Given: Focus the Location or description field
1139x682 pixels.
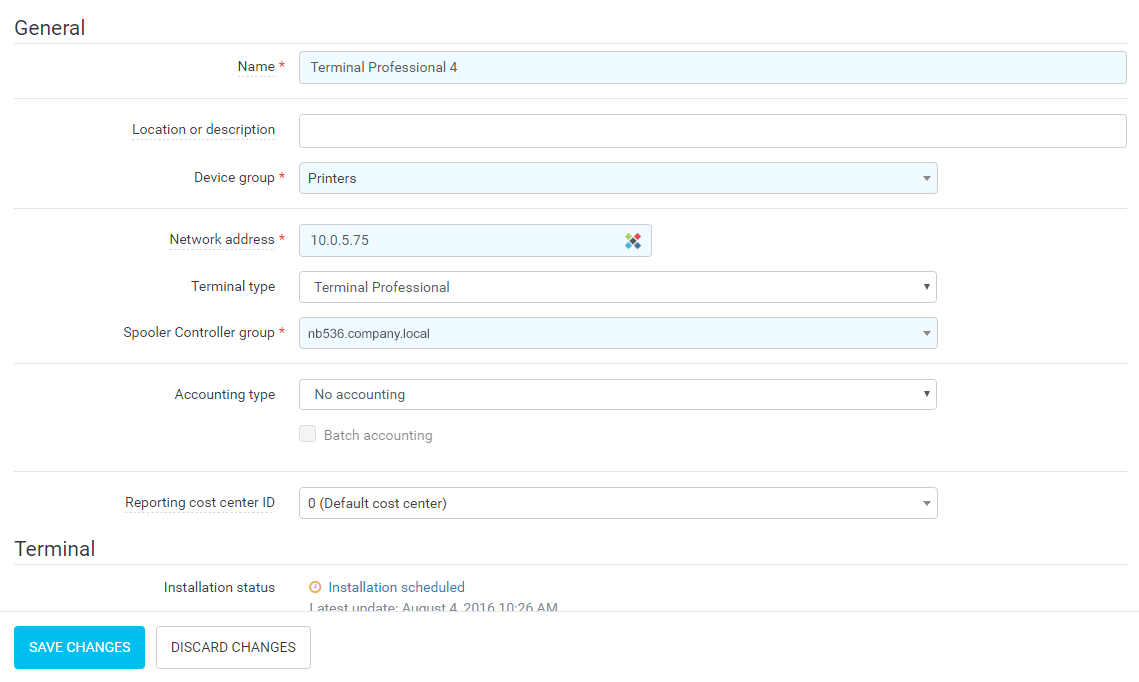Looking at the screenshot, I should tap(712, 131).
